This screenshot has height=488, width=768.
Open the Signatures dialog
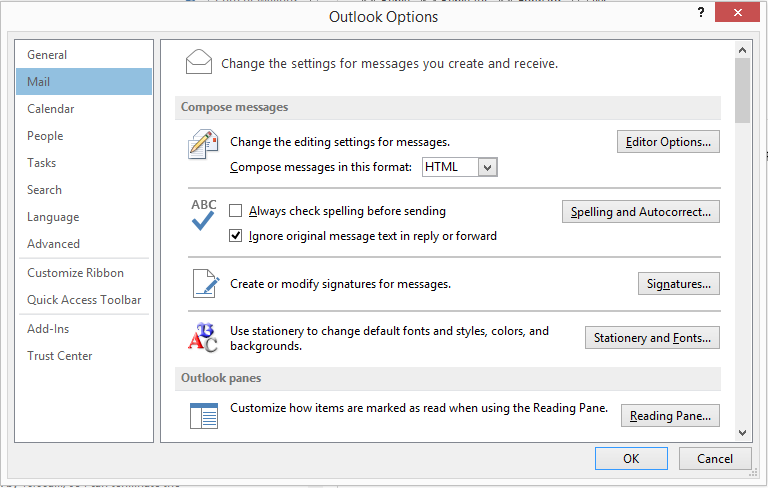(678, 284)
